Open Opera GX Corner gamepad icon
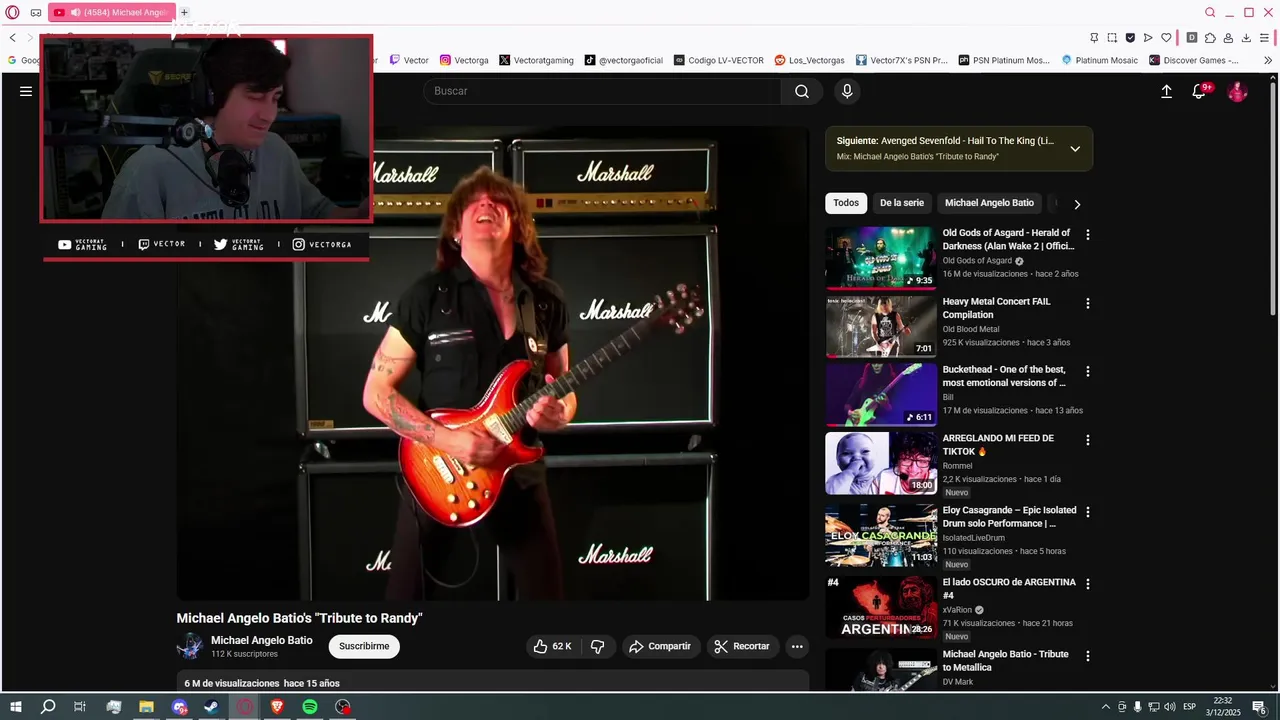 coord(36,13)
